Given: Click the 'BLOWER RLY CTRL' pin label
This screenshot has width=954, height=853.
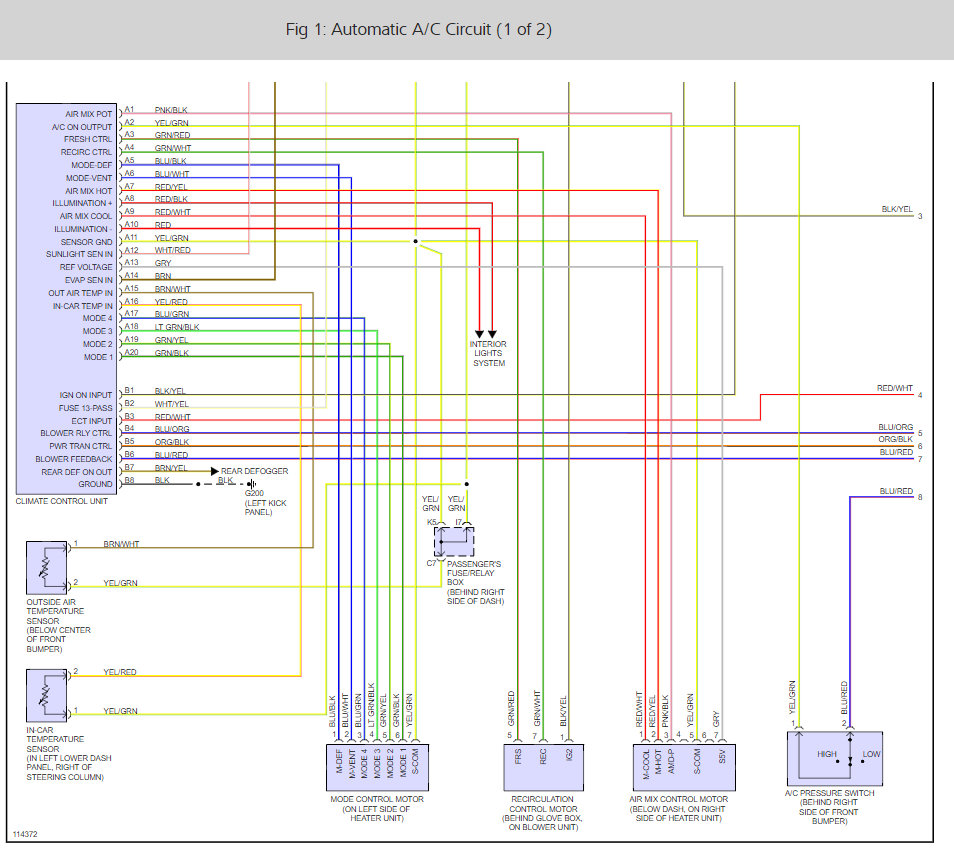Looking at the screenshot, I should point(77,433).
